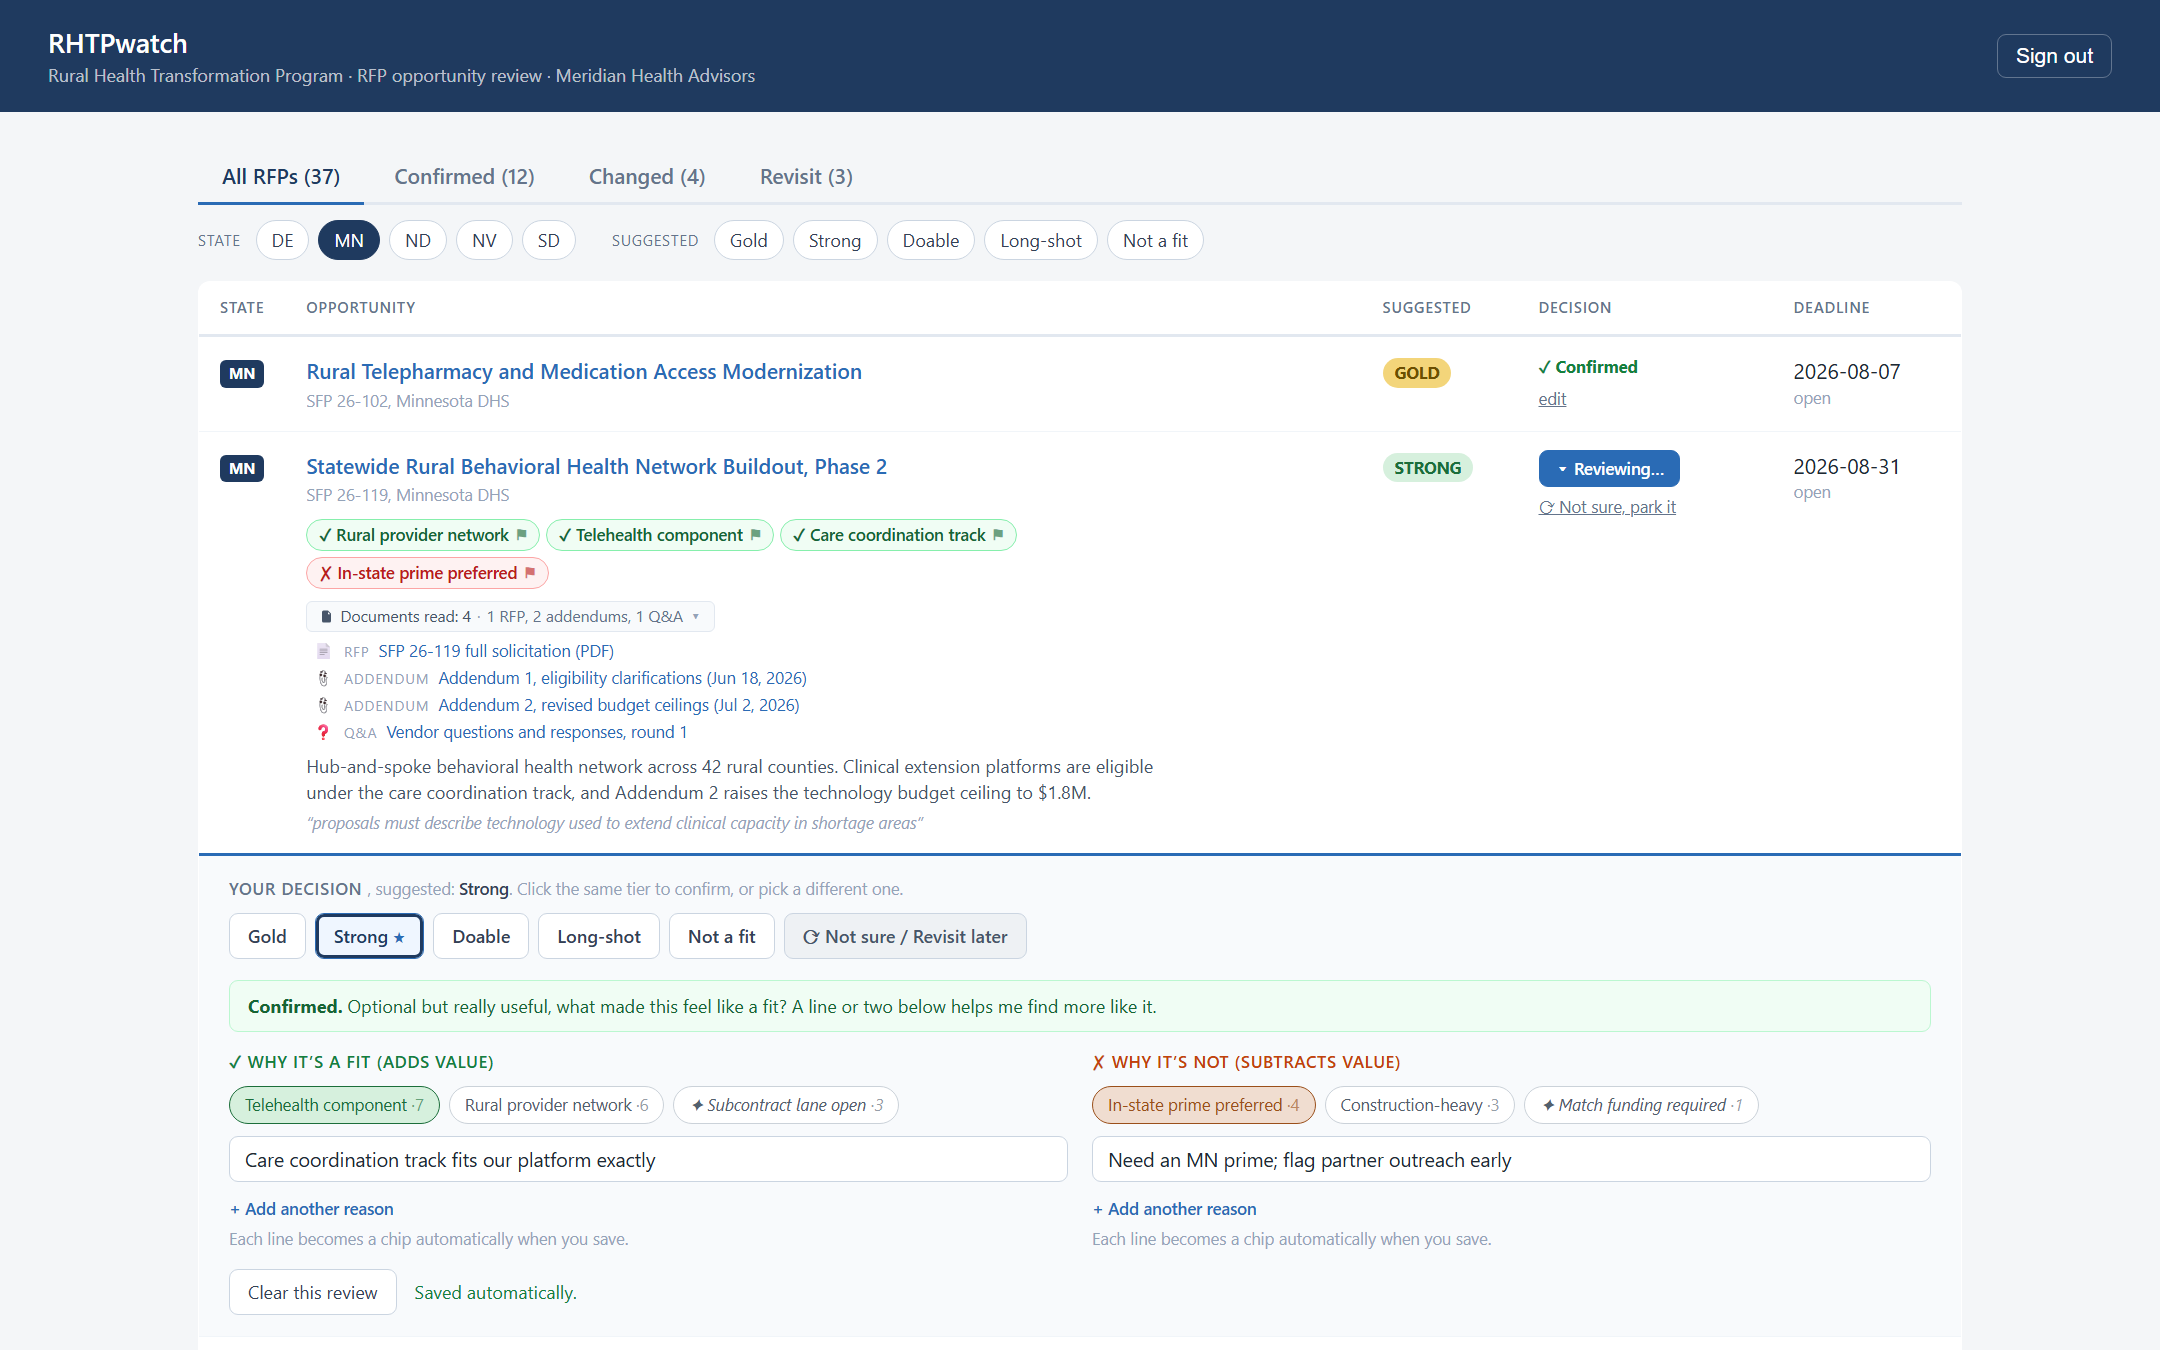Toggle In-state prime preferred reason chip
Viewport: 2160px width, 1350px height.
coord(1203,1105)
